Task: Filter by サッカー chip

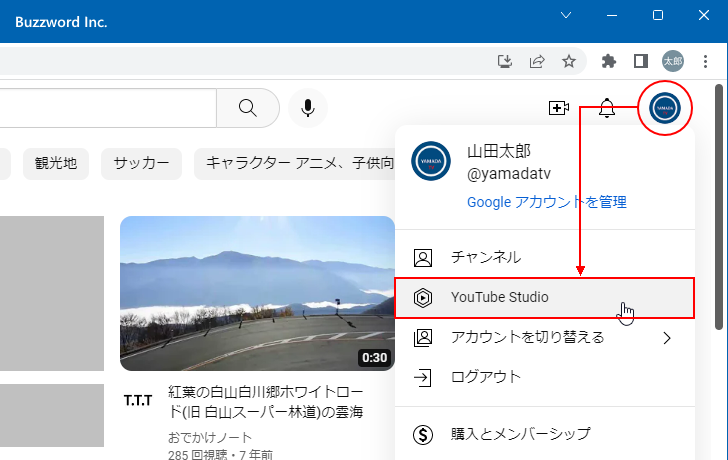Action: (x=141, y=163)
